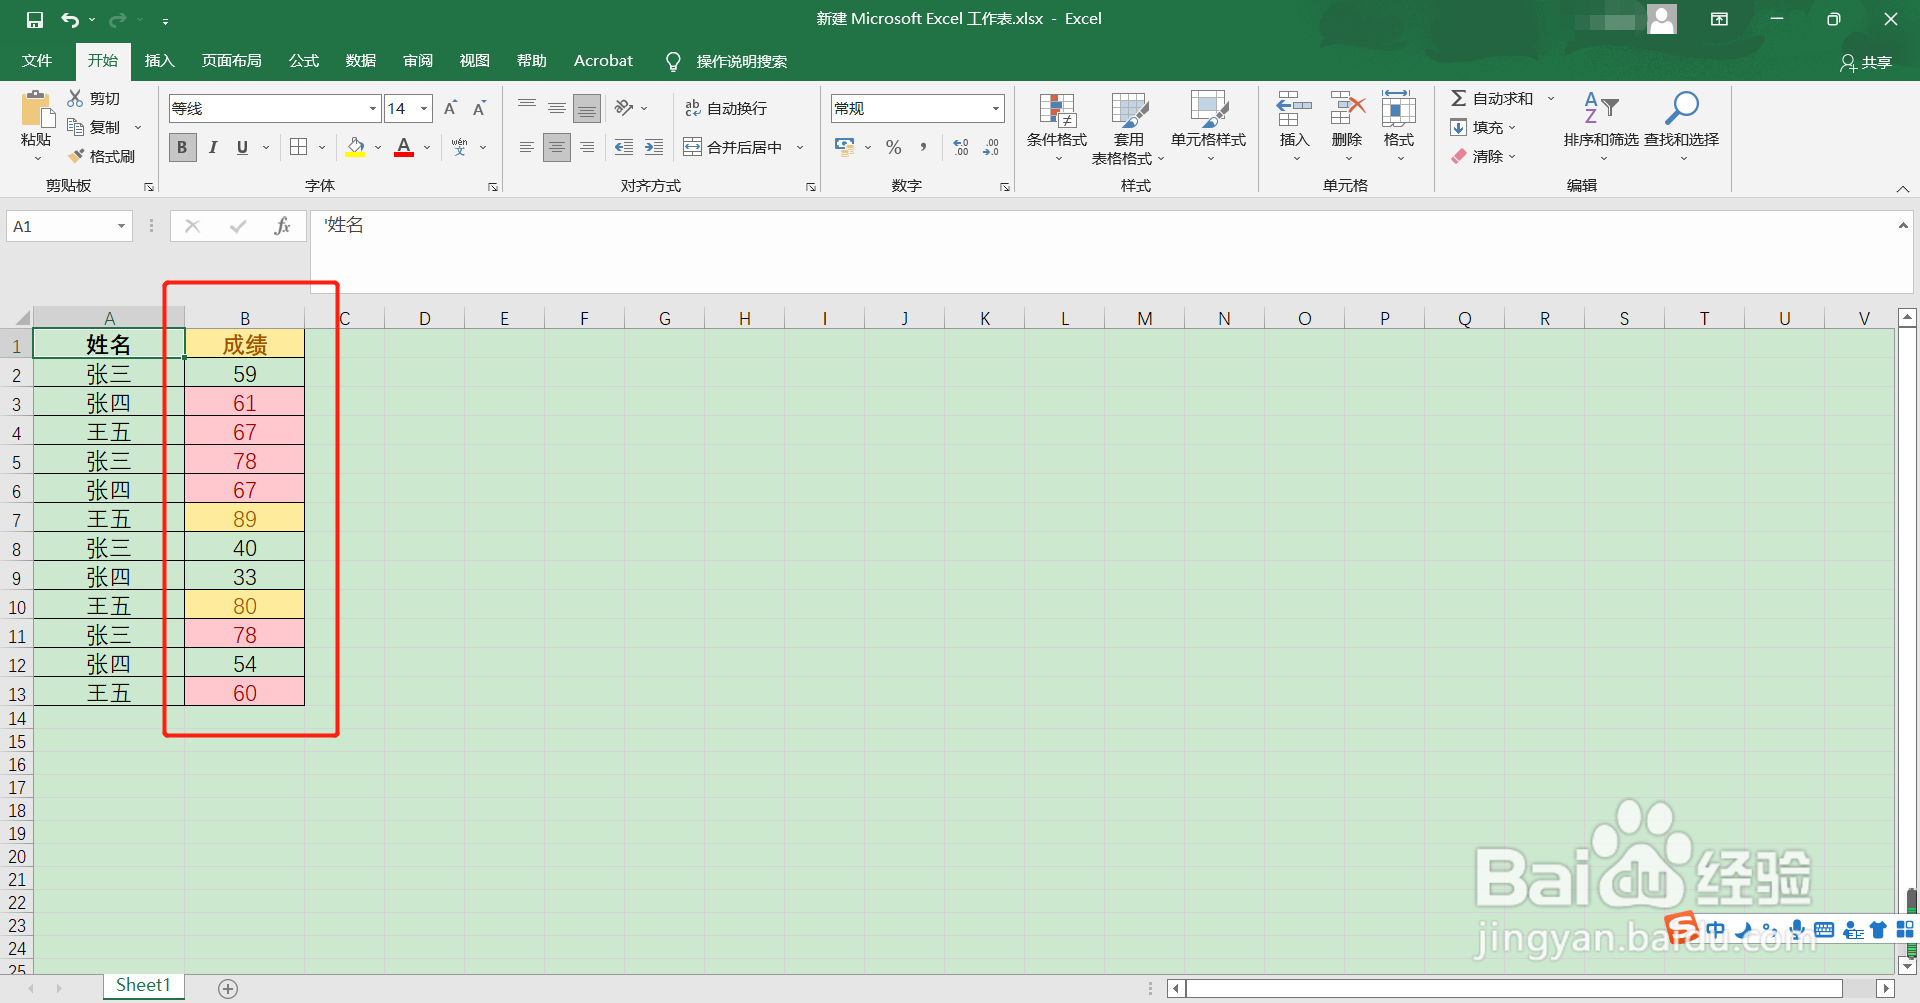Click increase decimal places icon
The image size is (1920, 1003).
(x=961, y=147)
